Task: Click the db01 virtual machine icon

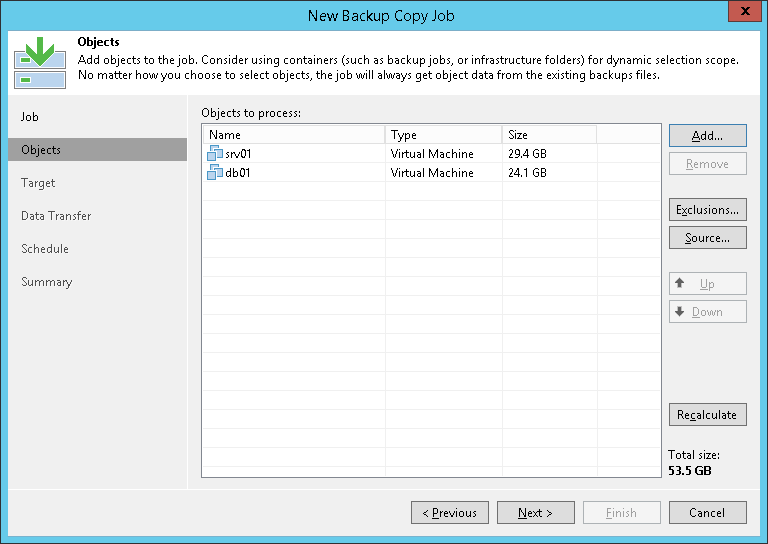Action: [x=215, y=172]
